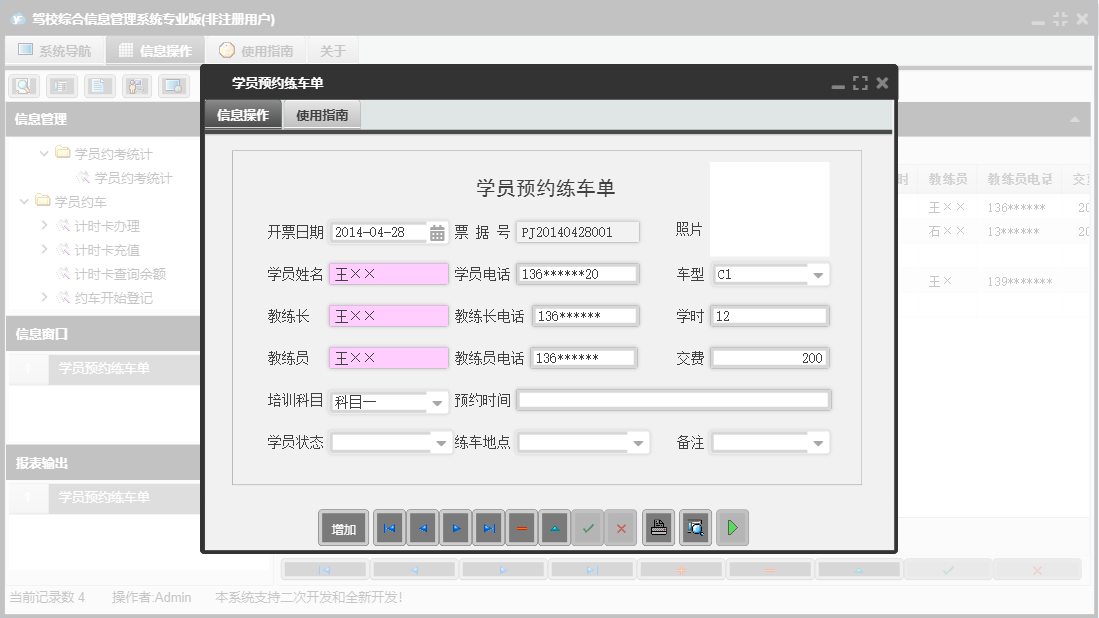This screenshot has height=618, width=1099.
Task: Click the 增加 button to add a record
Action: coord(343,528)
